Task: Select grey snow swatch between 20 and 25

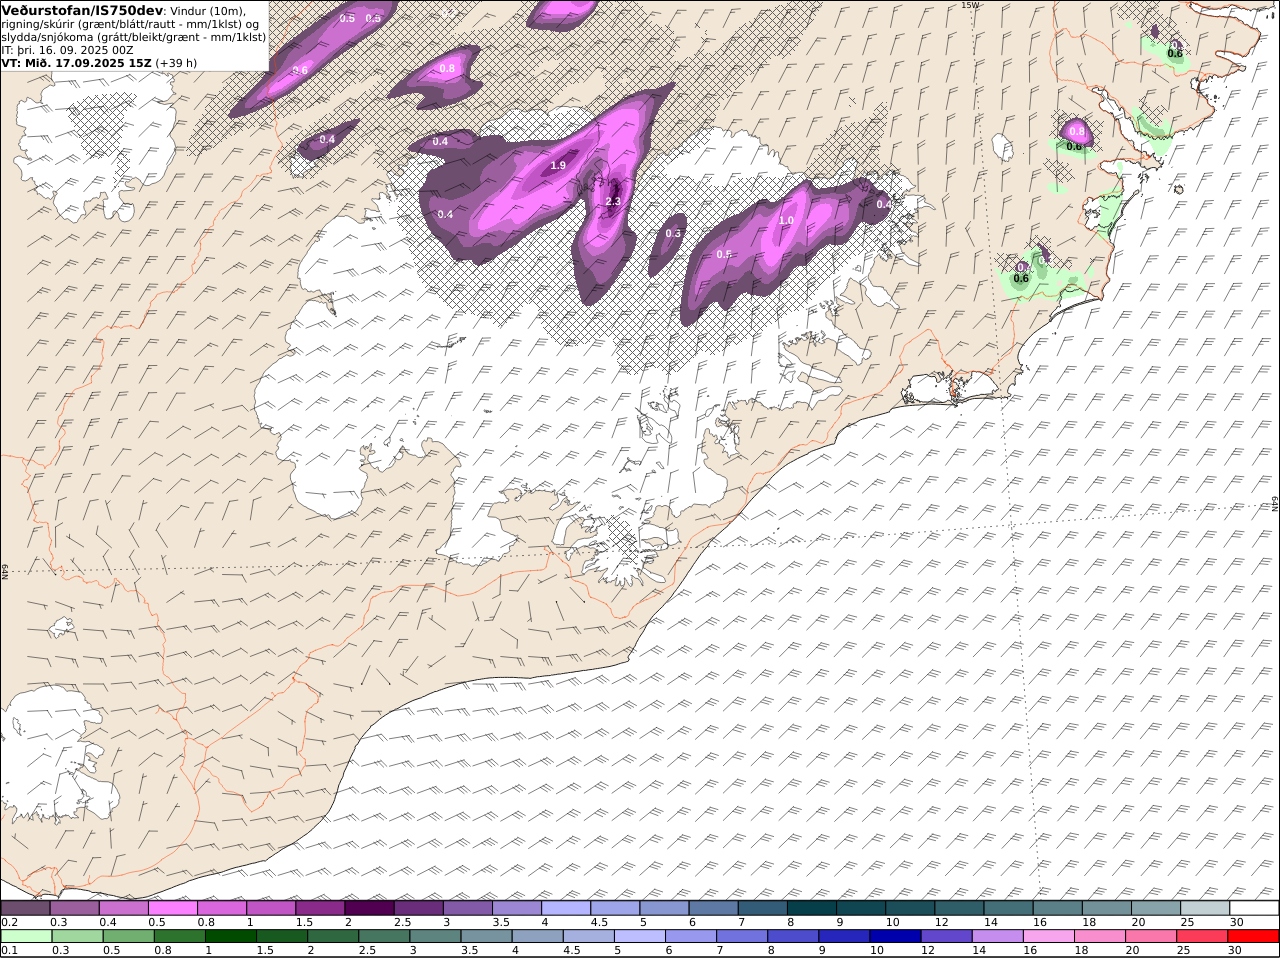Action: 1156,908
